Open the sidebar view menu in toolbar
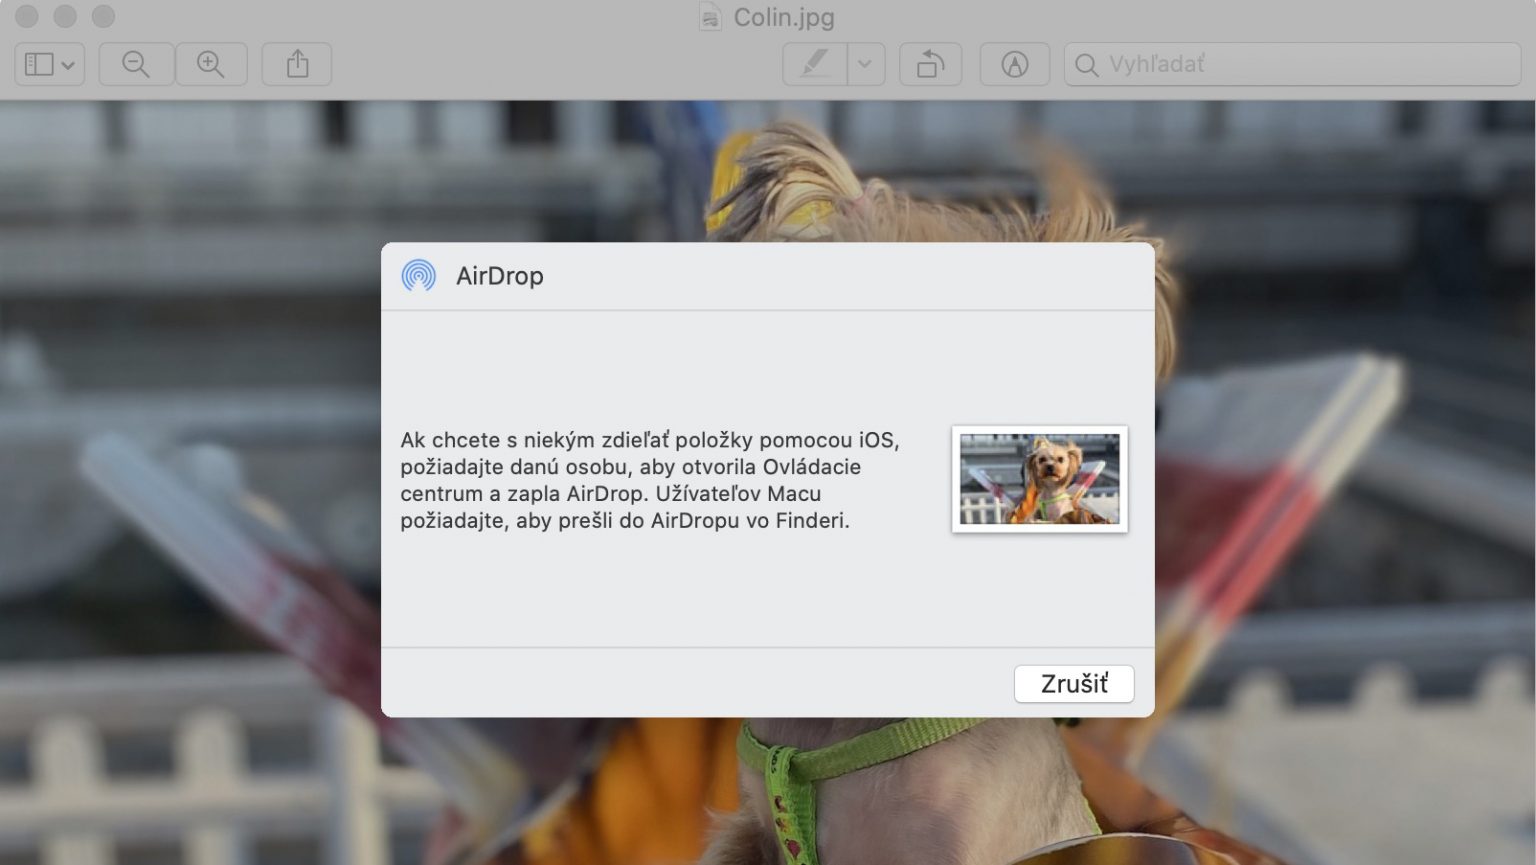The image size is (1536, 865). point(49,64)
